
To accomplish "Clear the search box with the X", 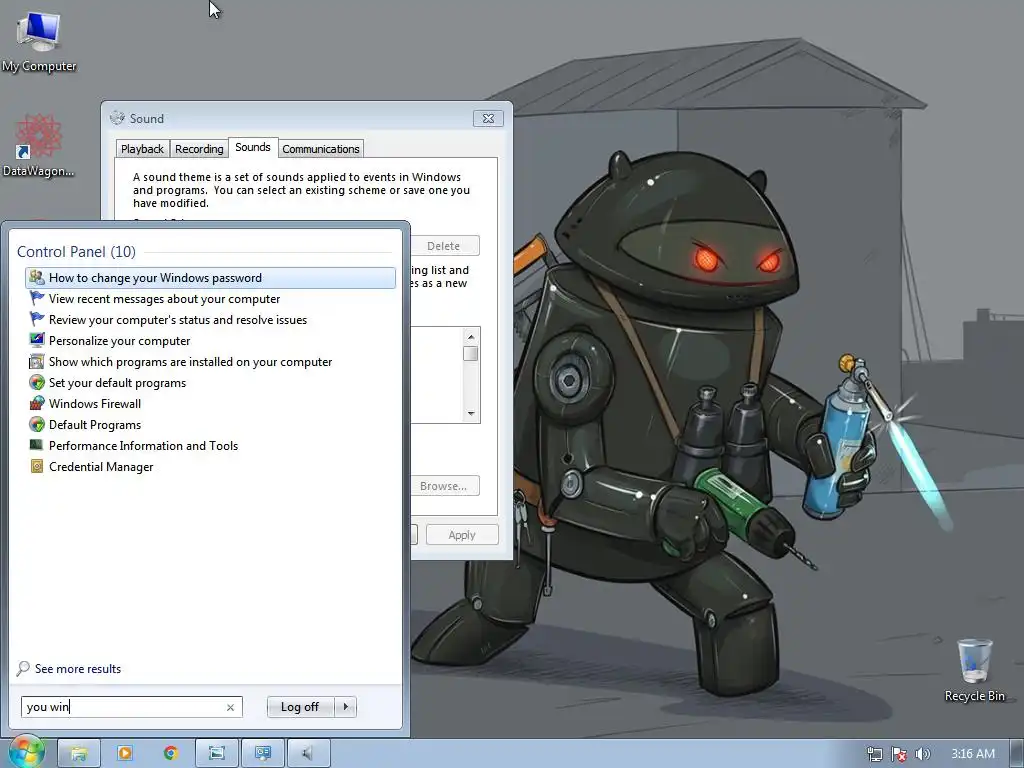I will (230, 707).
